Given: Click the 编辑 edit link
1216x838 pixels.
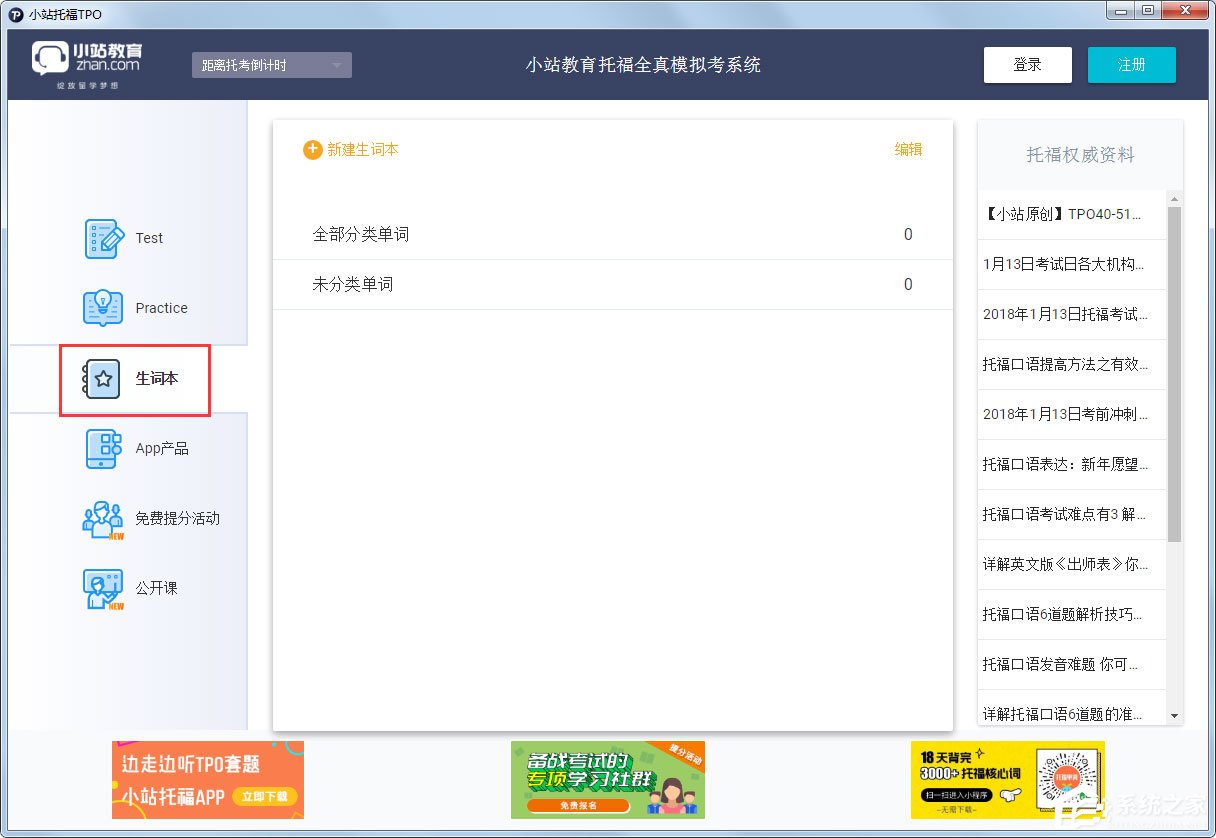Looking at the screenshot, I should coord(907,149).
